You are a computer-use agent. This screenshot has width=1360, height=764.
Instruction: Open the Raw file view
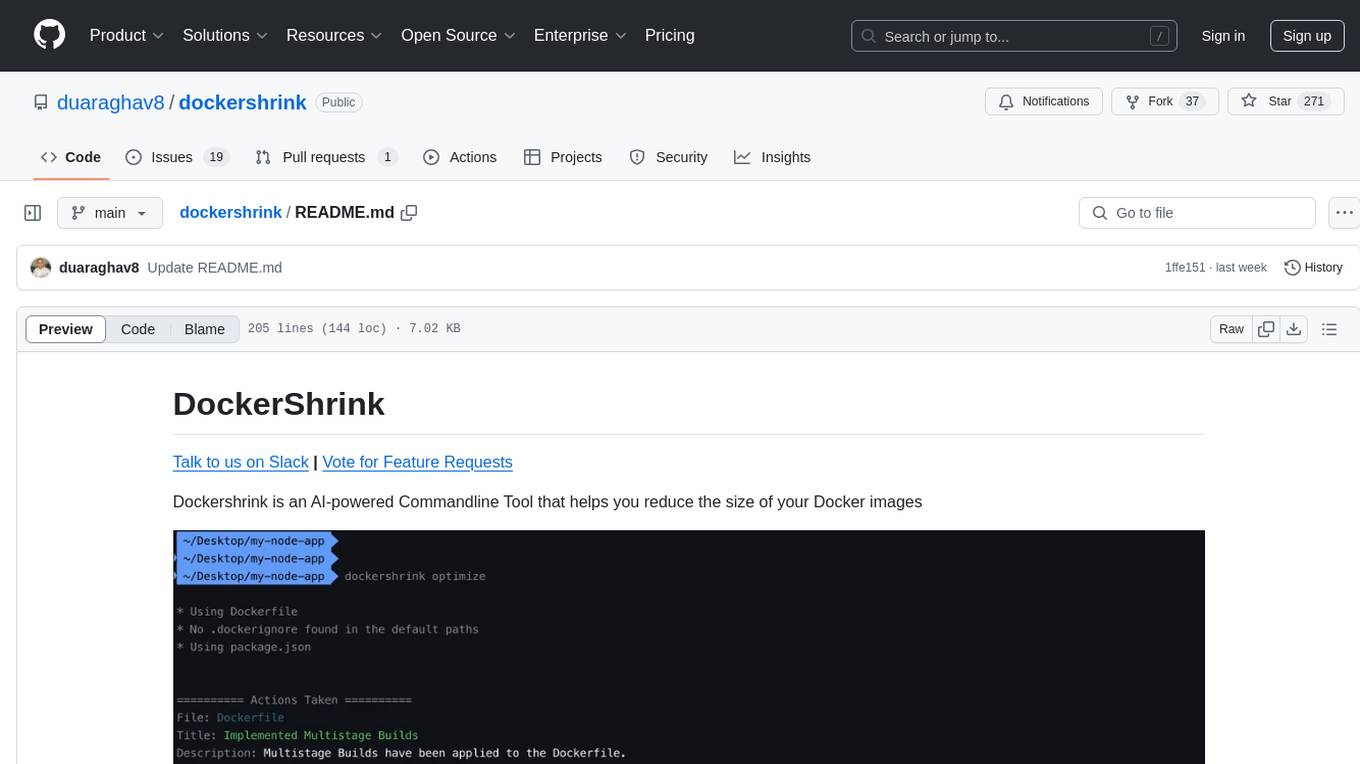coord(1231,329)
